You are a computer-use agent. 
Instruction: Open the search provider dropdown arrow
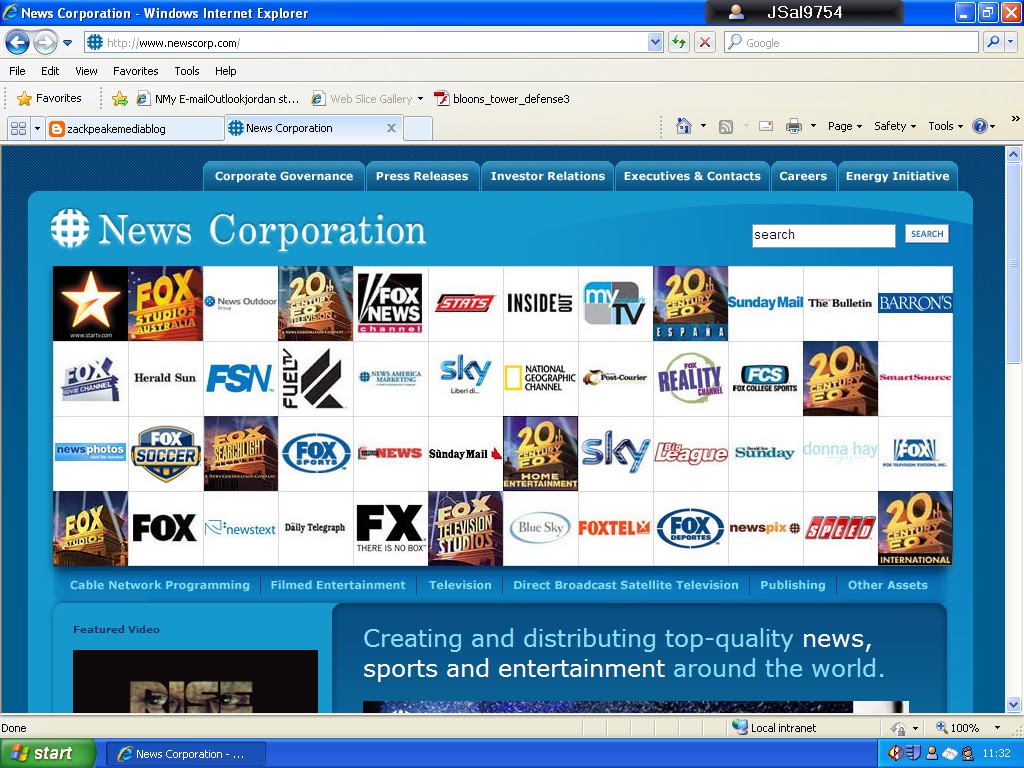(1010, 42)
